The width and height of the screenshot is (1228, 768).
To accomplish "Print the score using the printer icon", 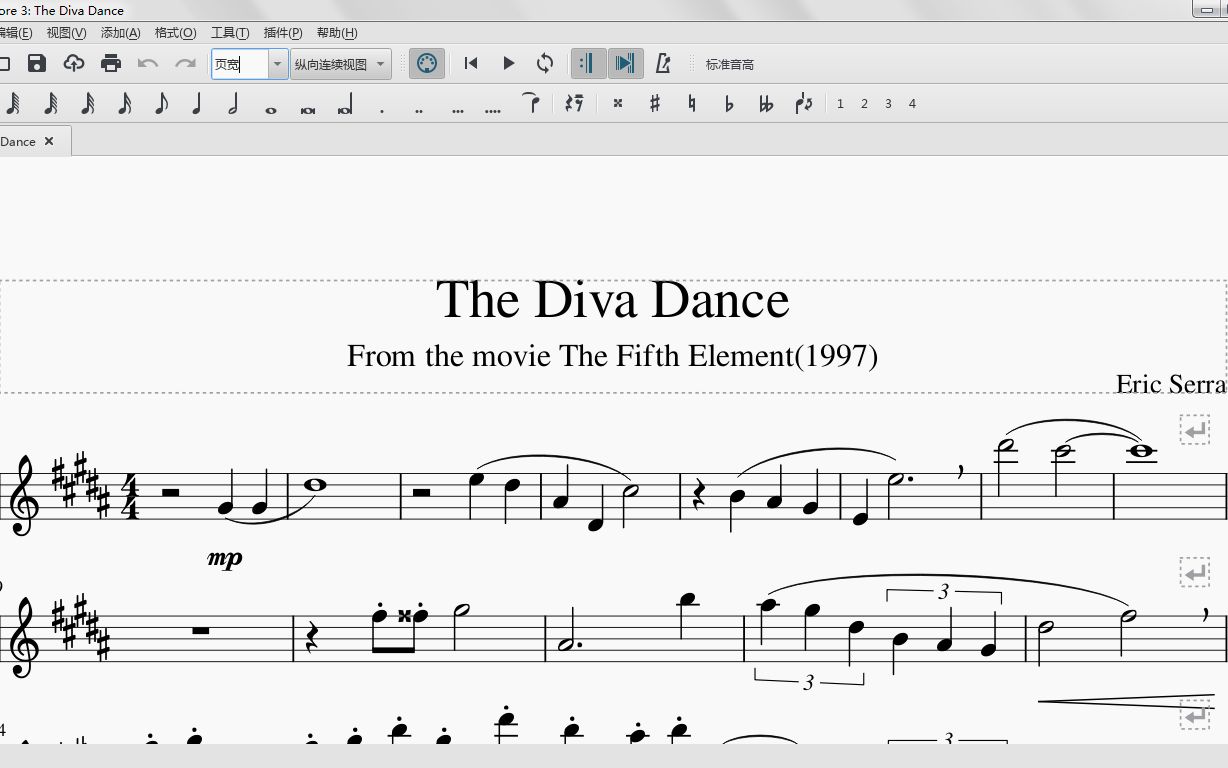I will (x=111, y=64).
